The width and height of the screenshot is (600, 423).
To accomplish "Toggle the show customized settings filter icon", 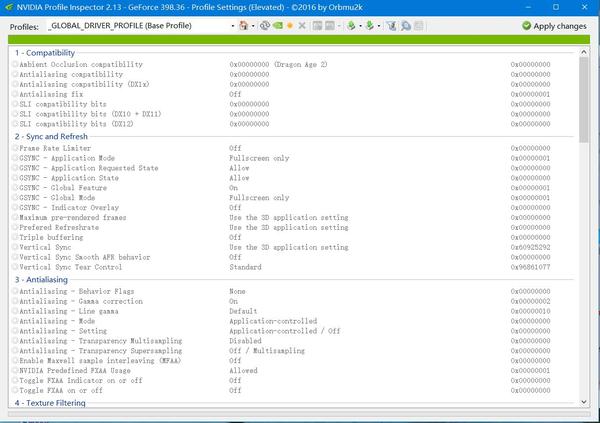I will pyautogui.click(x=391, y=26).
